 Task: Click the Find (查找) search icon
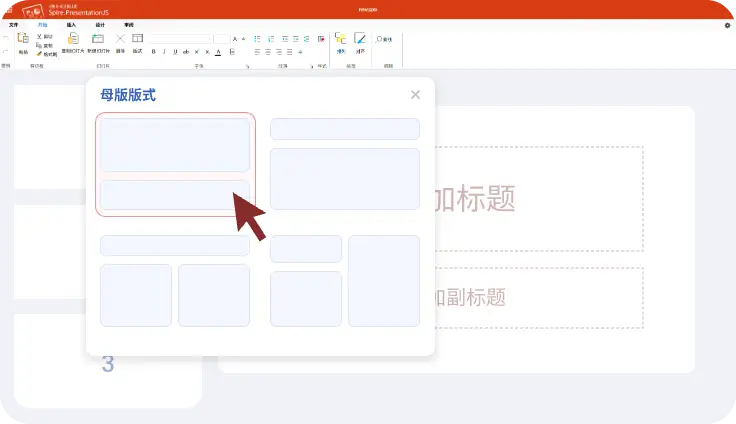(x=379, y=39)
